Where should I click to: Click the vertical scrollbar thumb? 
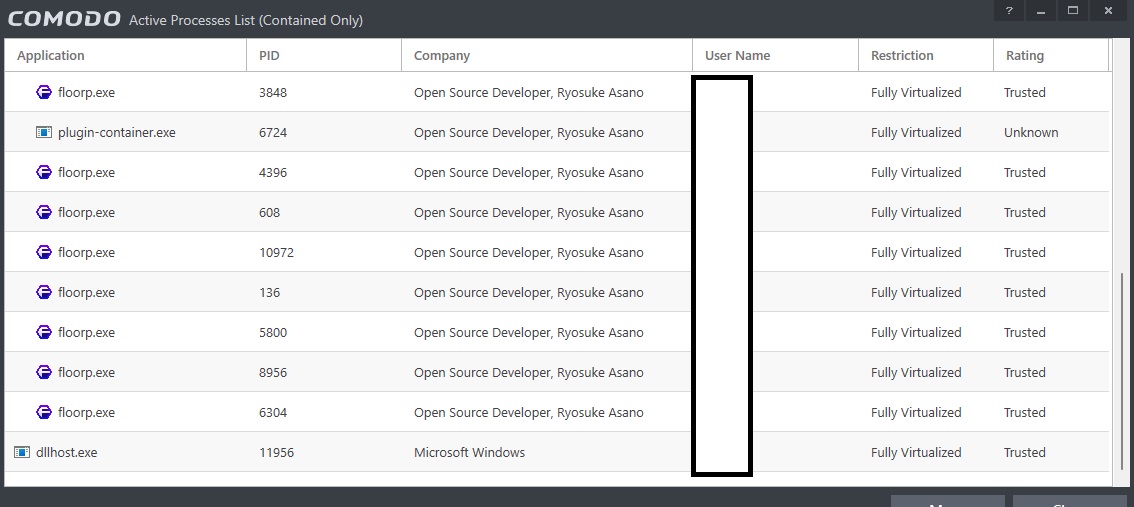pos(1123,372)
